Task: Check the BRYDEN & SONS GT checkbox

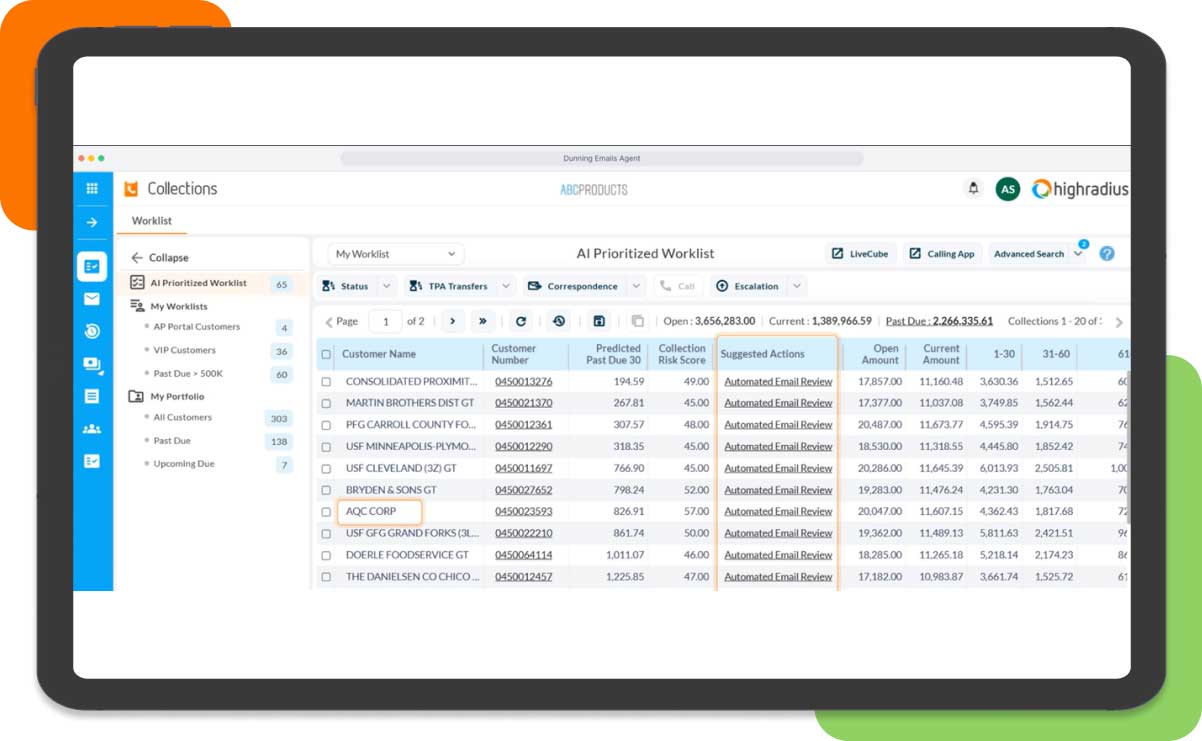Action: tap(326, 490)
